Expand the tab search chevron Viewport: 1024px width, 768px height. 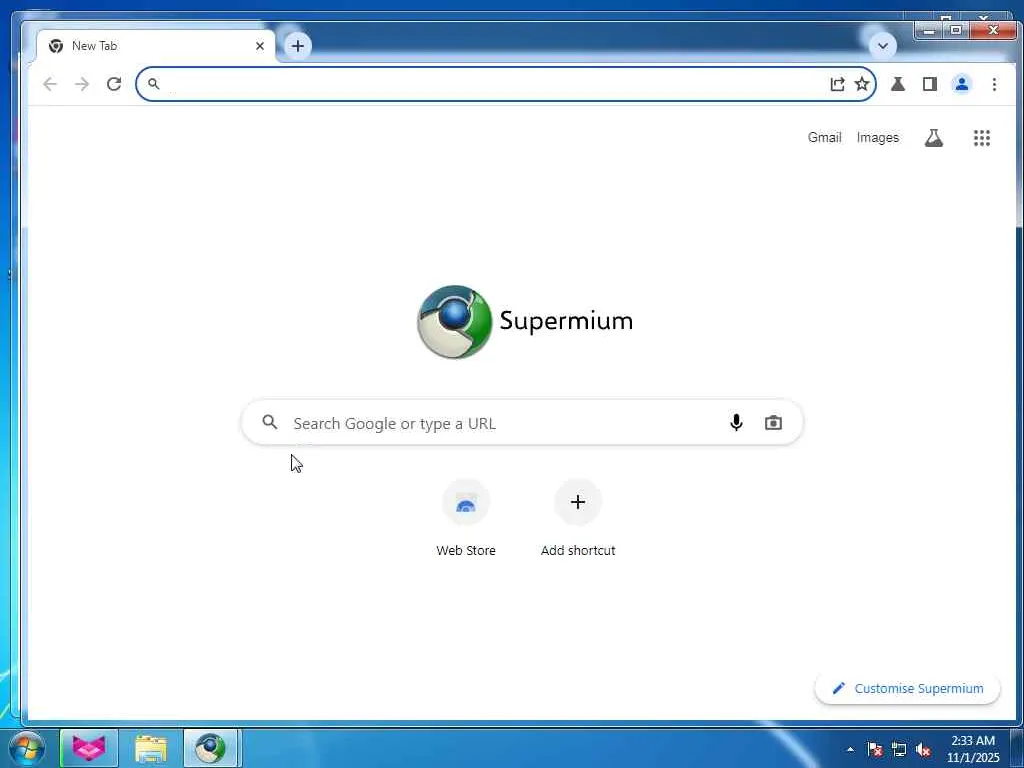[x=883, y=46]
